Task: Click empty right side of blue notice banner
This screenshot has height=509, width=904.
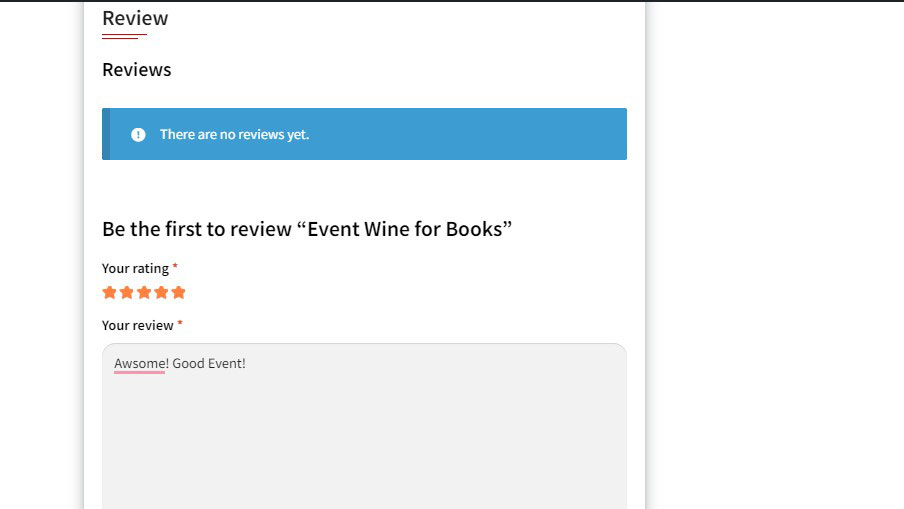Action: tap(500, 134)
